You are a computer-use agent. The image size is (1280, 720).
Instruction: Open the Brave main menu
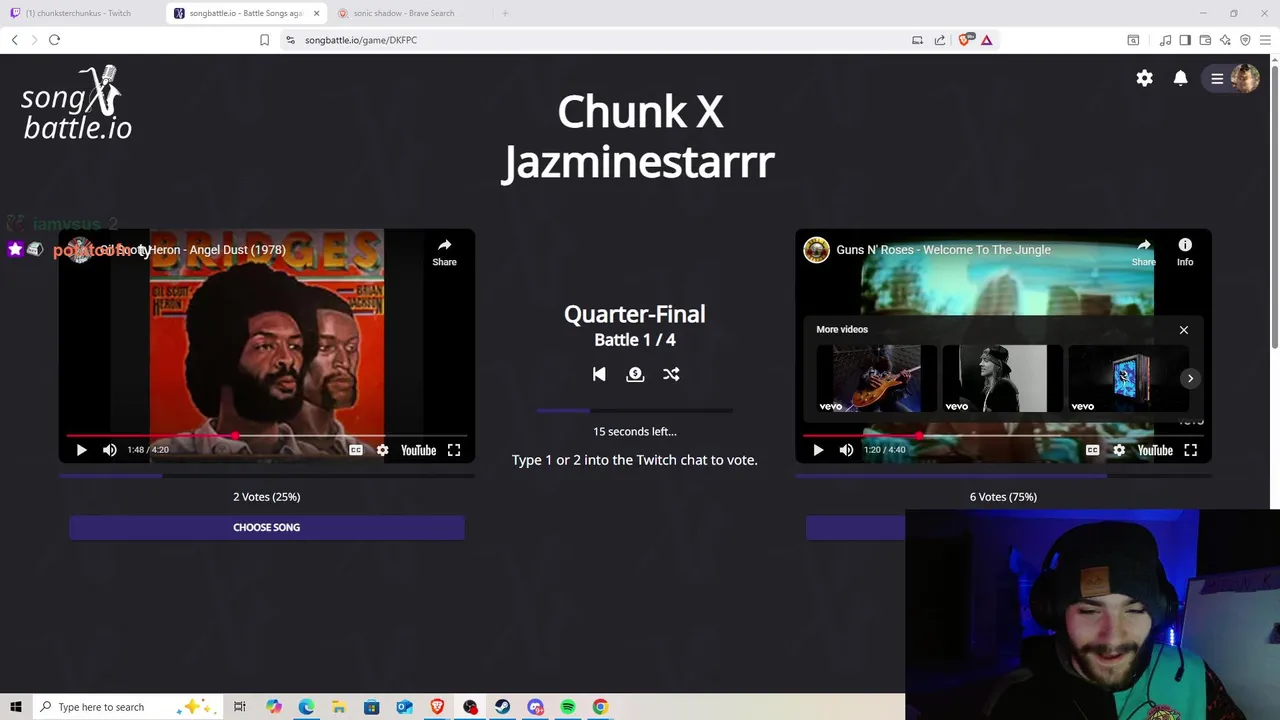click(1265, 40)
